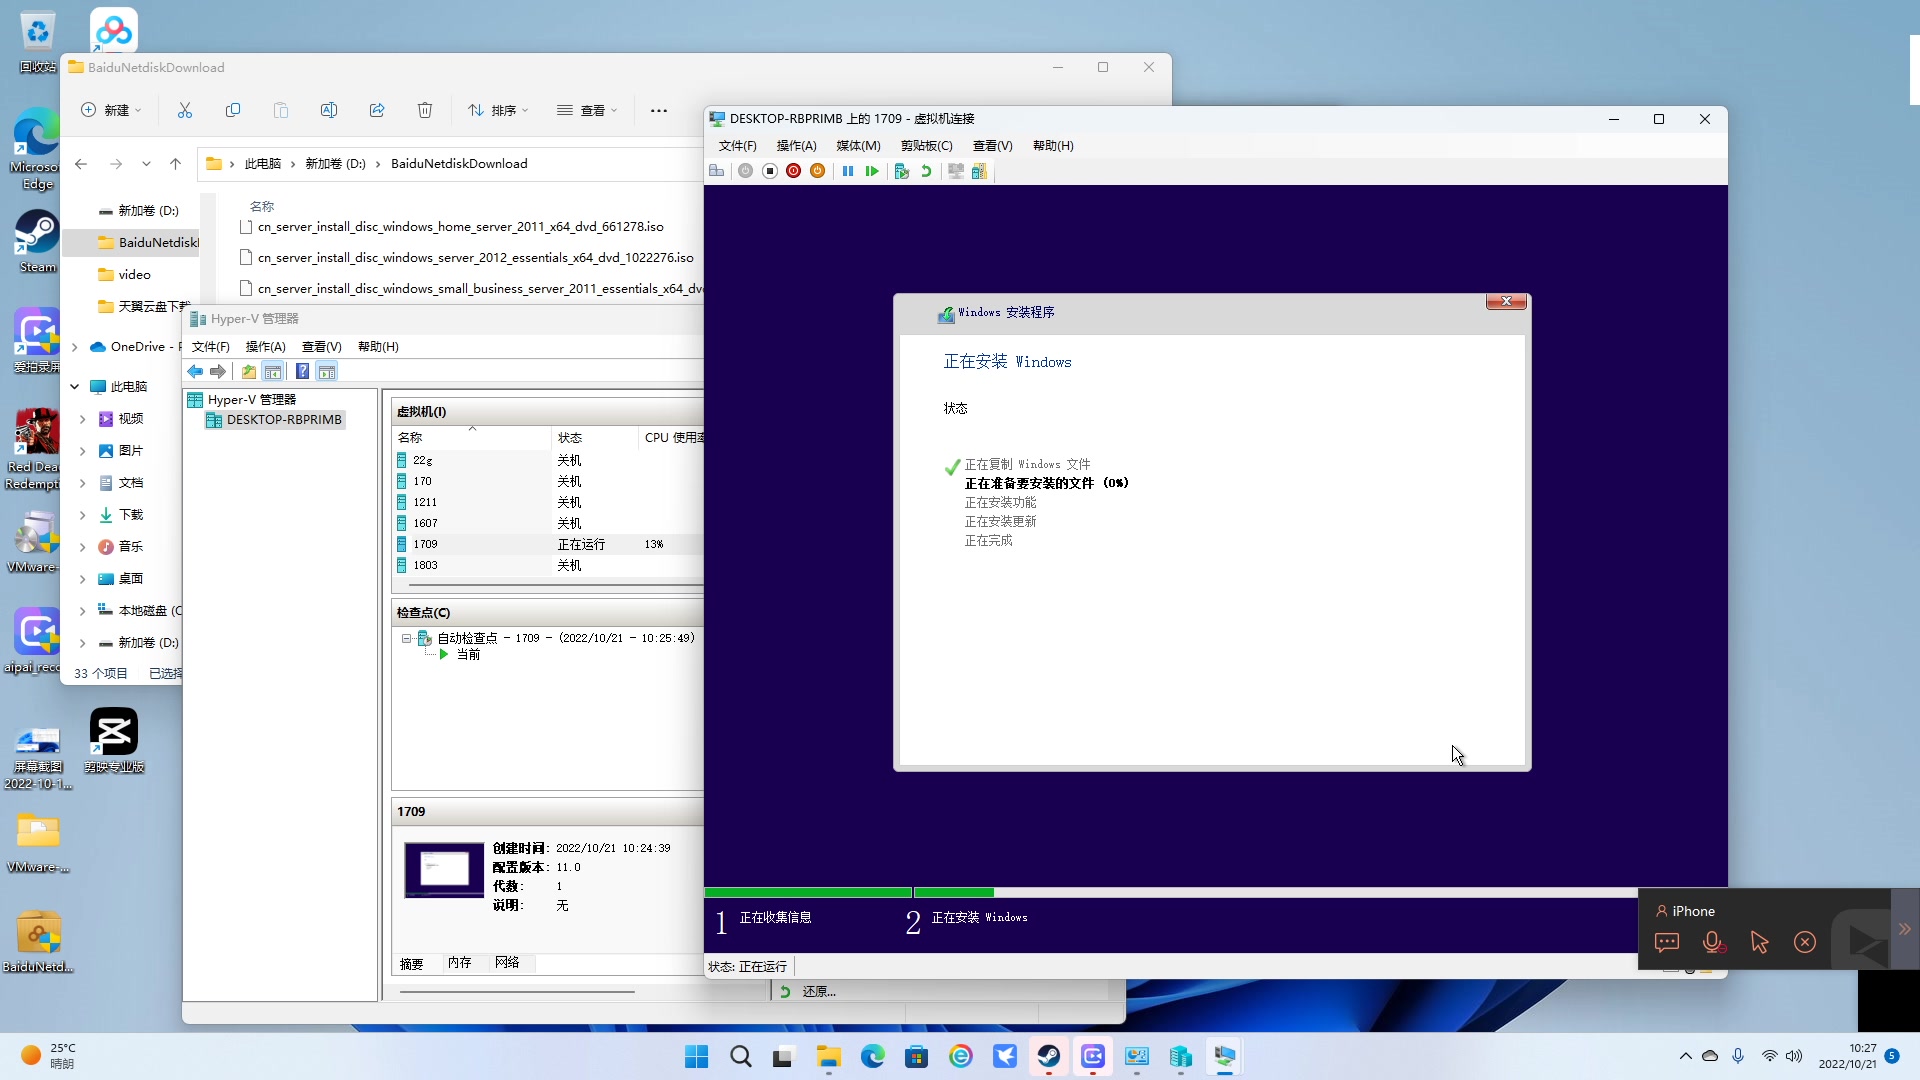This screenshot has width=1920, height=1080.
Task: Open 媒体(M) menu
Action: (858, 146)
